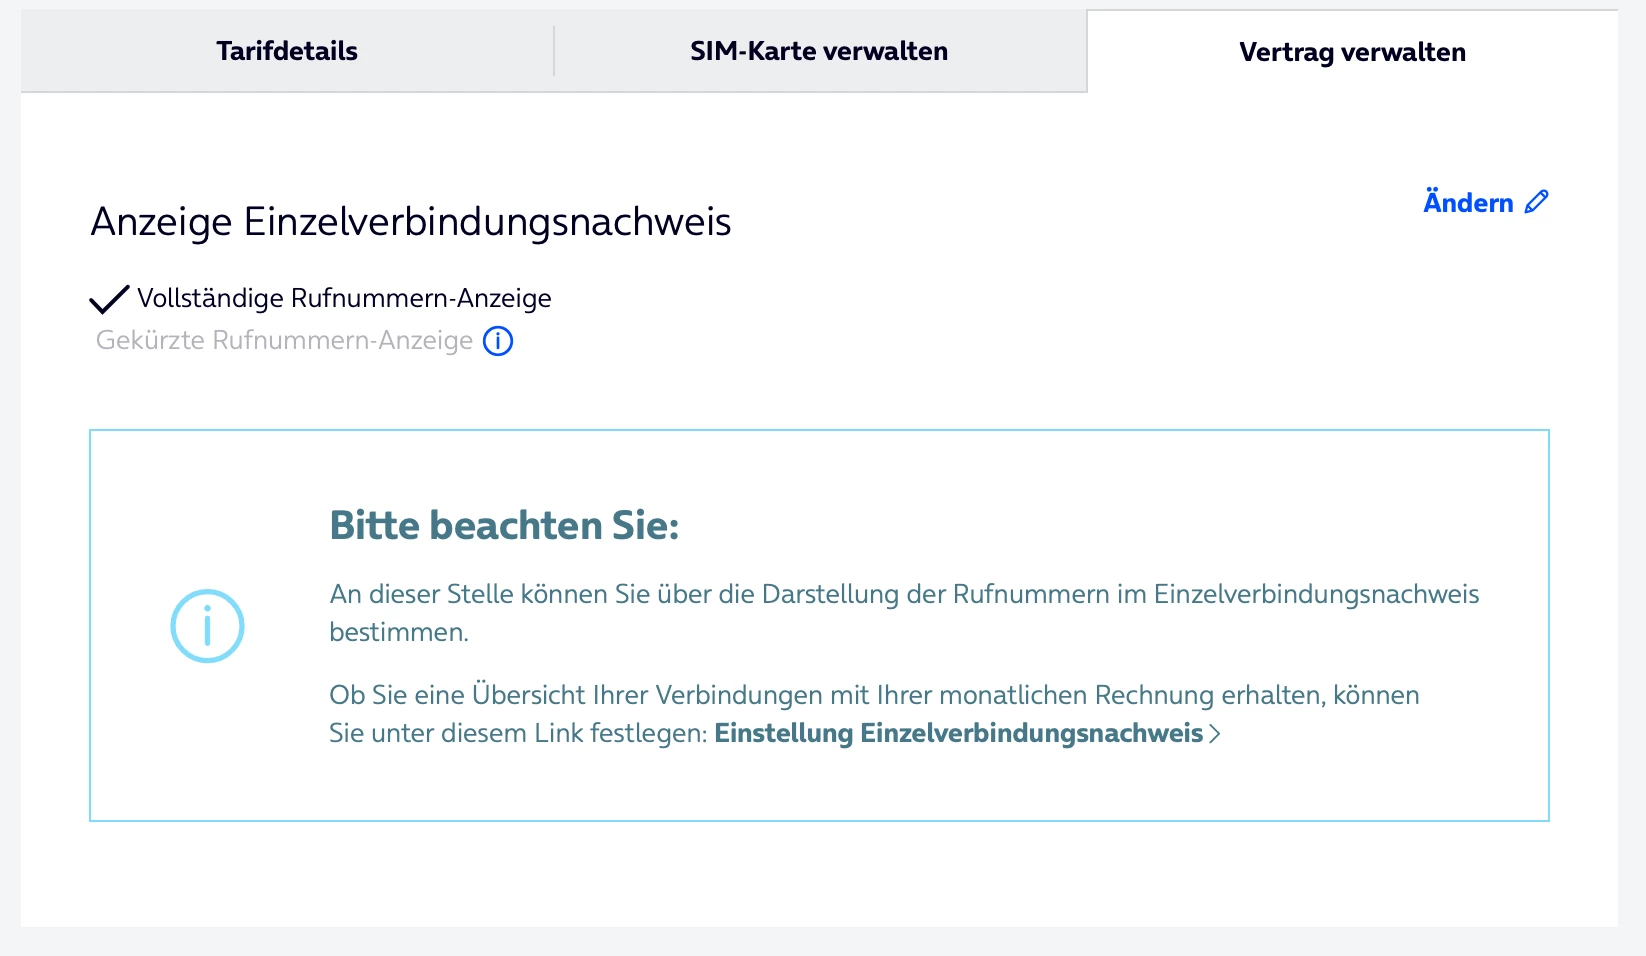The height and width of the screenshot is (956, 1646).
Task: Click the Anzeige Einzelverbindungsnachweis heading
Action: click(x=411, y=222)
